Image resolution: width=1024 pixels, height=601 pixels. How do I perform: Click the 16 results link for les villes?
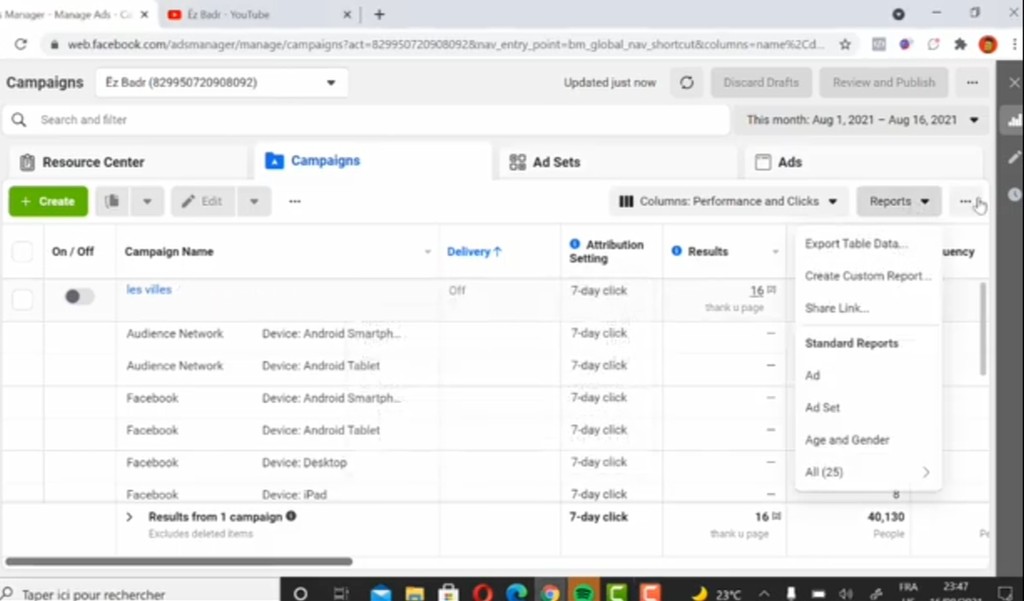tap(757, 291)
